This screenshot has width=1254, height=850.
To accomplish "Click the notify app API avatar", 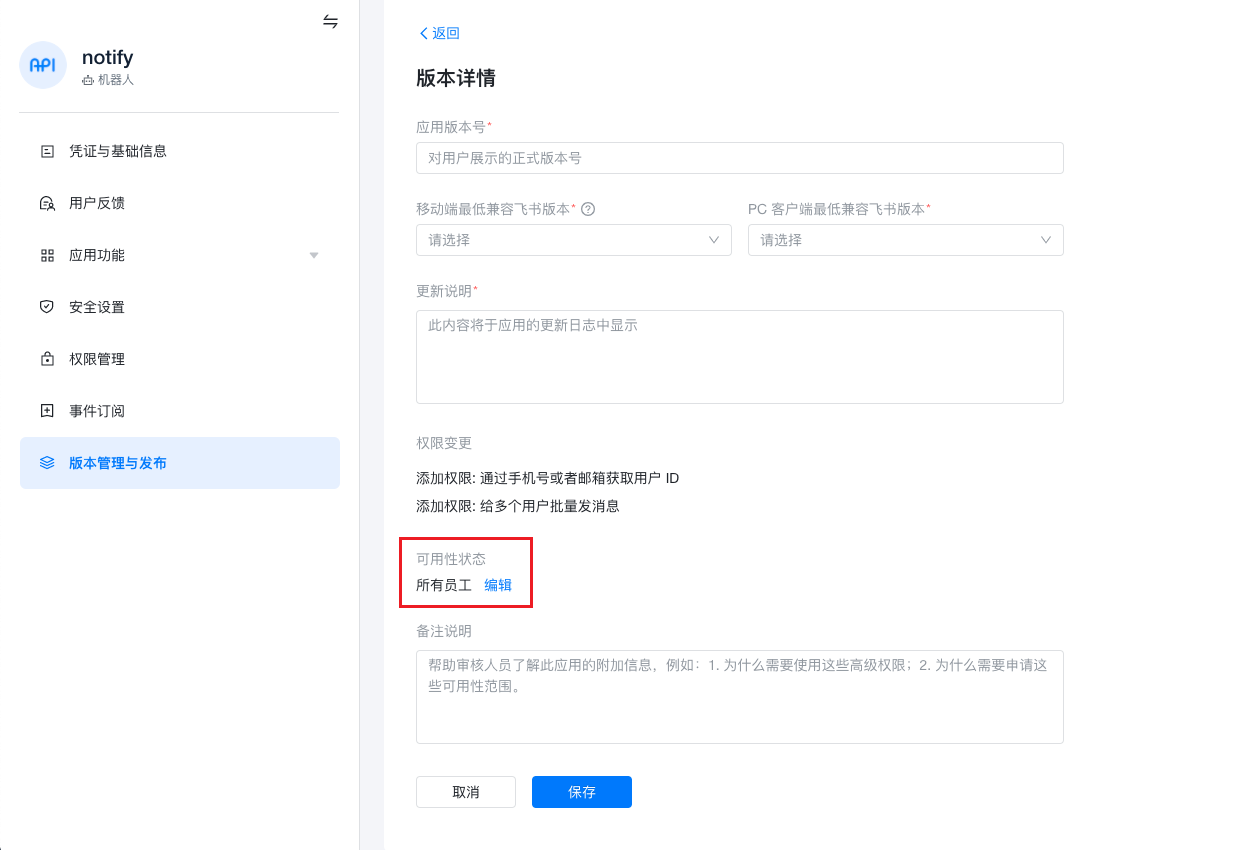I will point(43,65).
